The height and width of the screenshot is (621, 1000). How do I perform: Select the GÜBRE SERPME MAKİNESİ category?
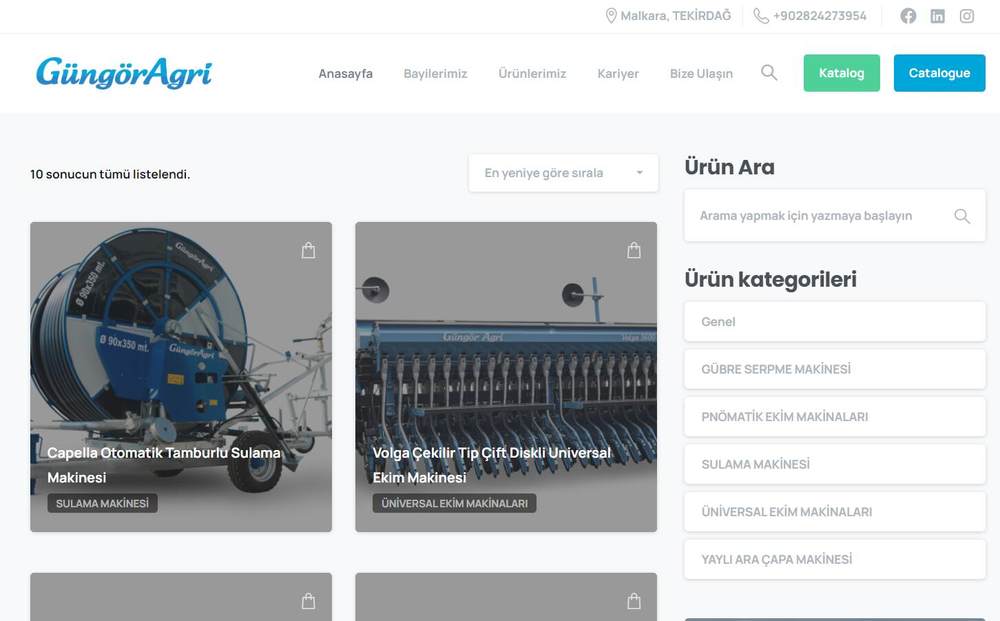tap(835, 369)
